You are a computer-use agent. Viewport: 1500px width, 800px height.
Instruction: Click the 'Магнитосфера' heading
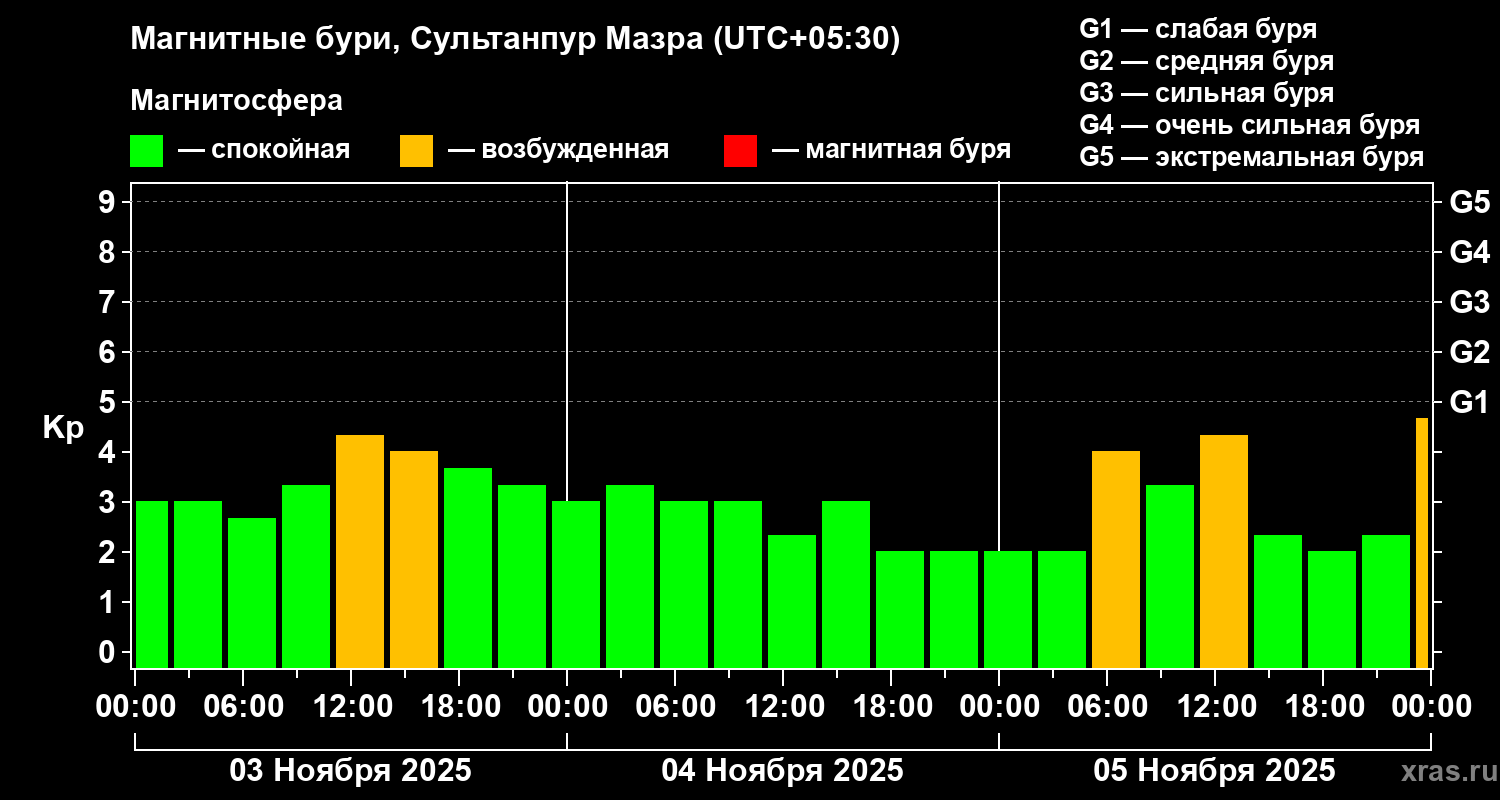(237, 101)
